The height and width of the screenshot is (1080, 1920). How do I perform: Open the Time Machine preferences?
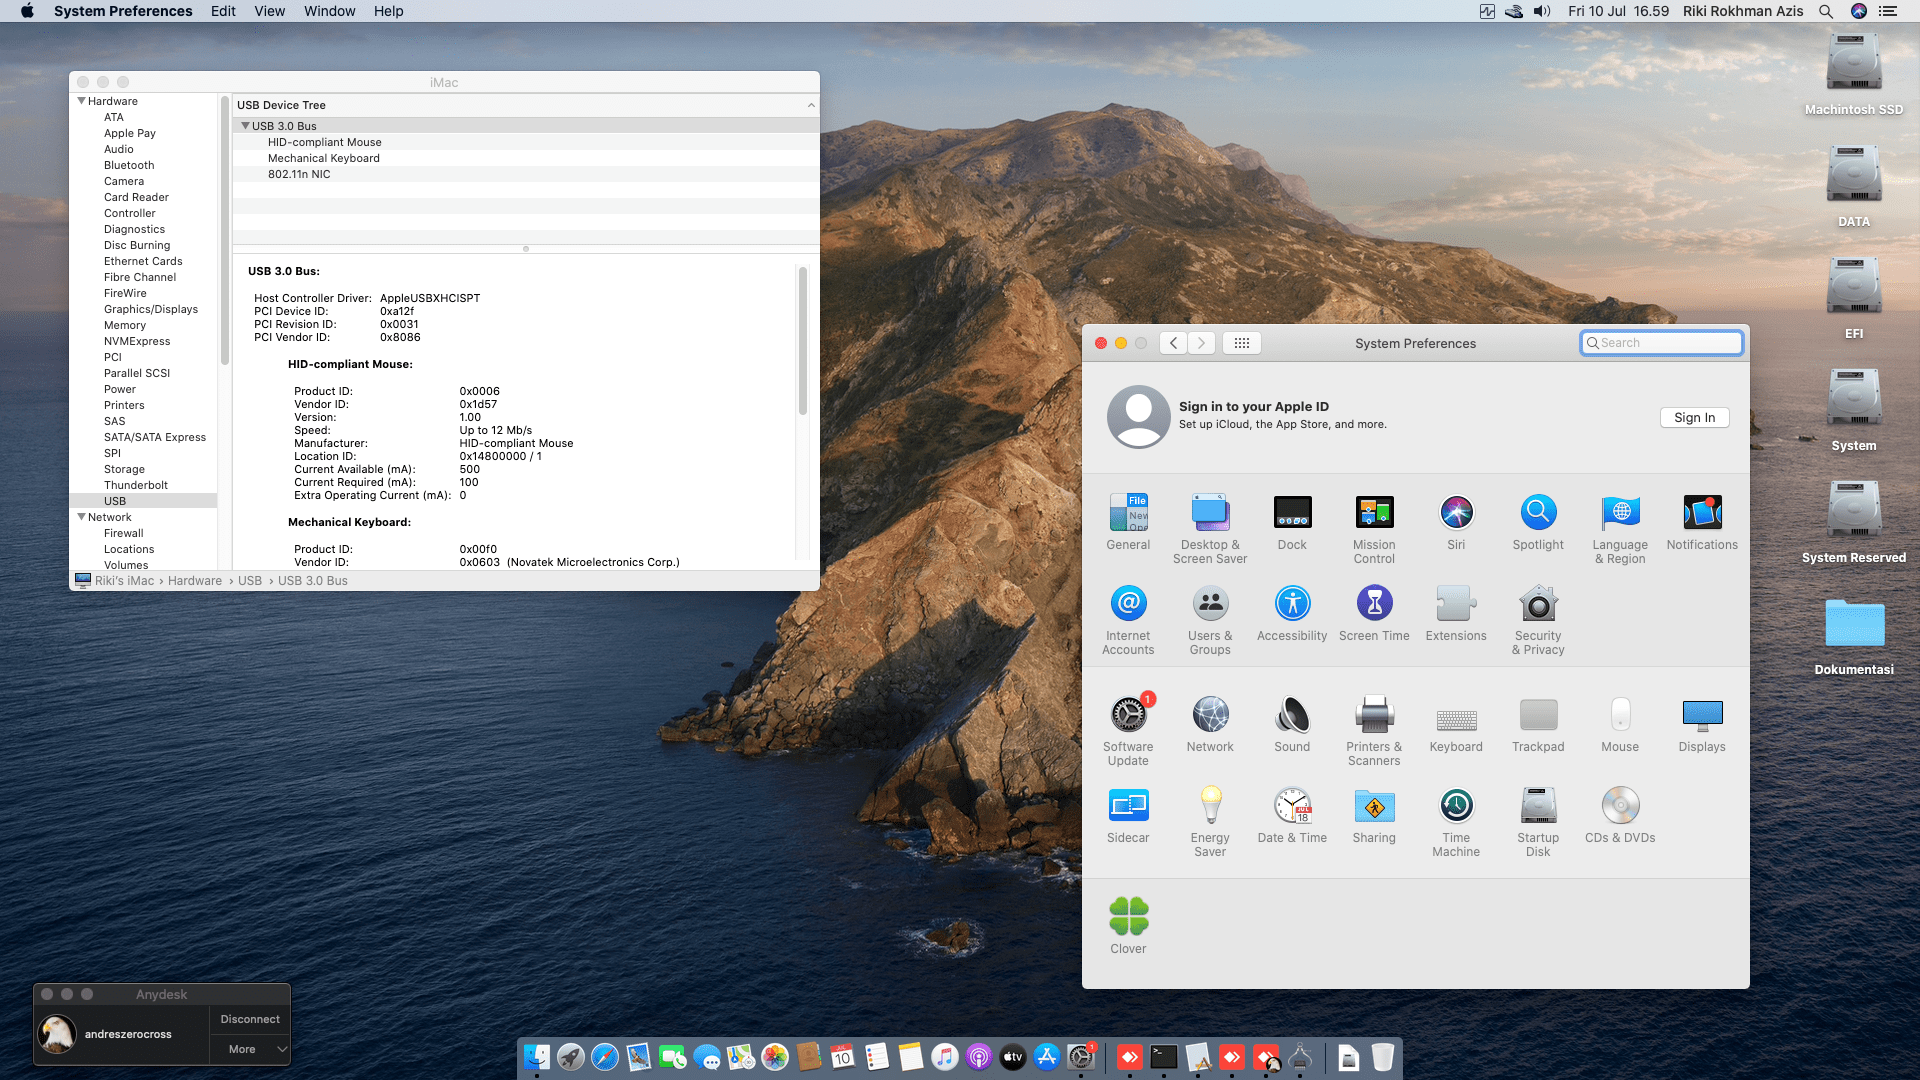pyautogui.click(x=1456, y=807)
